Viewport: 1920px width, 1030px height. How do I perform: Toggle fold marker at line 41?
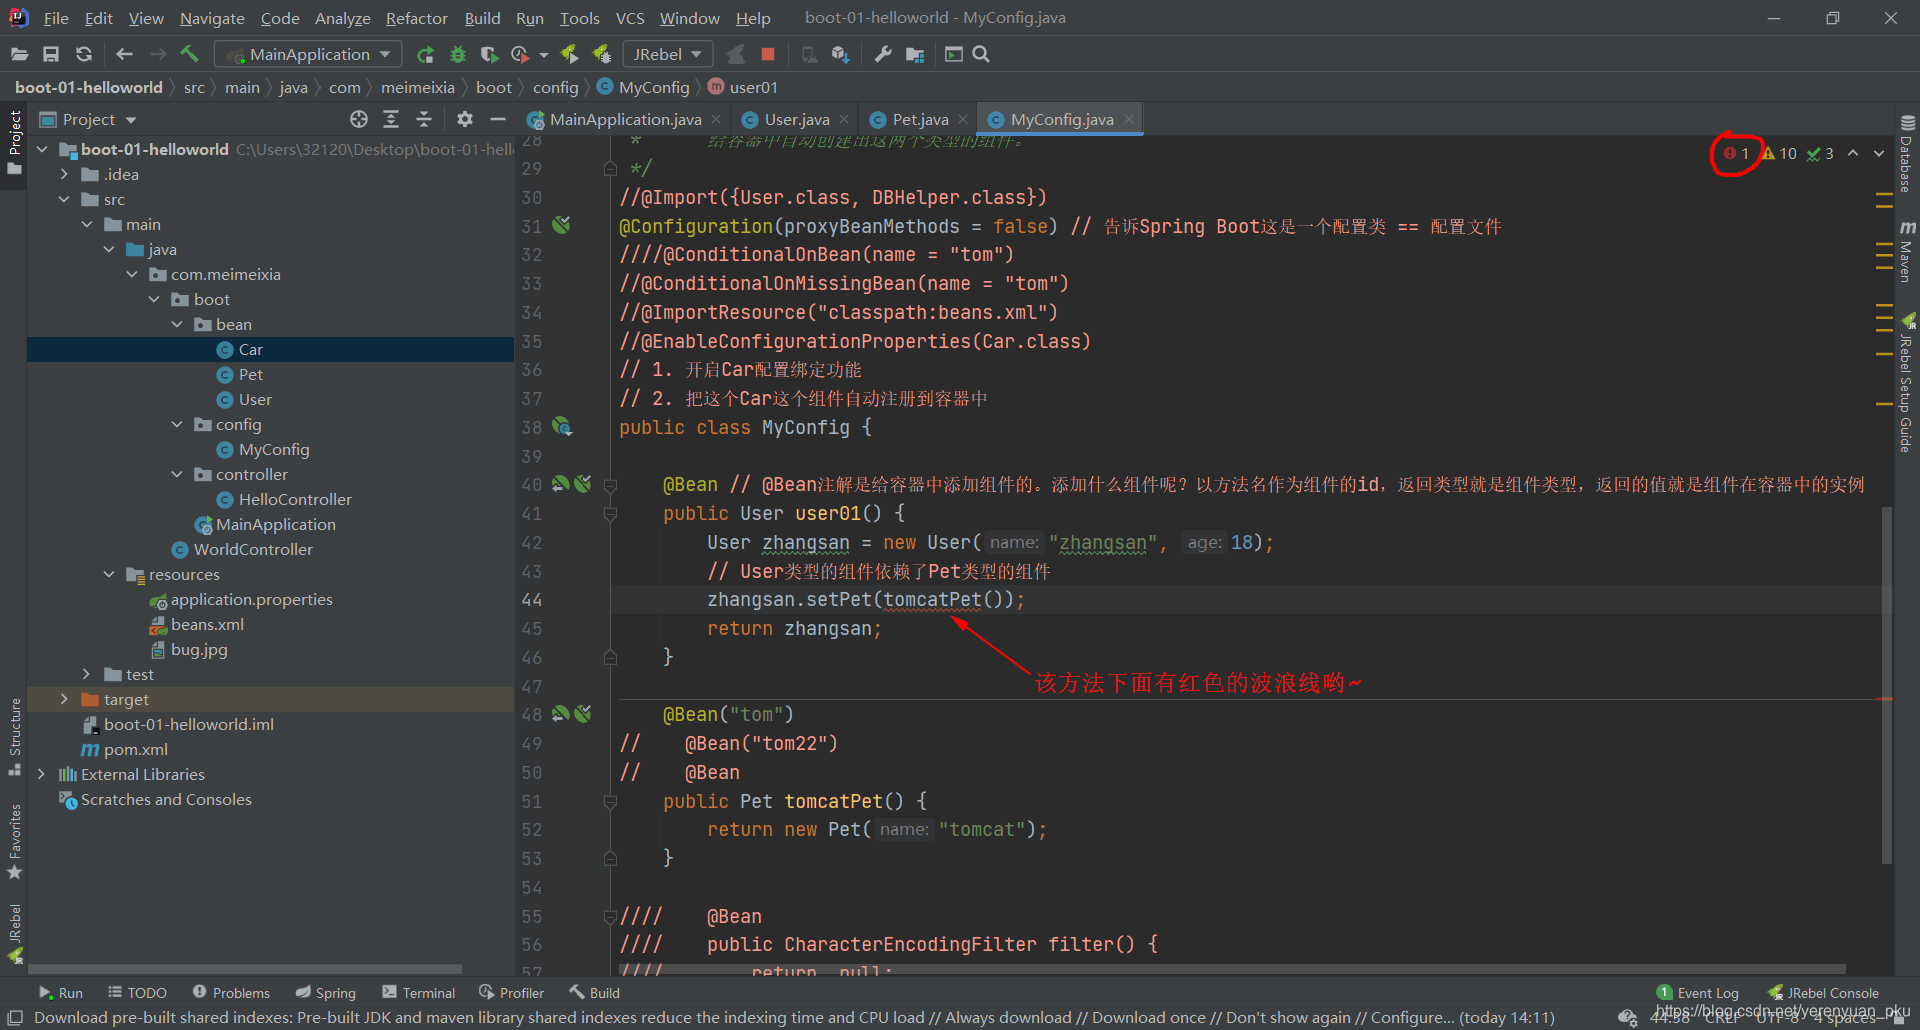click(x=610, y=514)
